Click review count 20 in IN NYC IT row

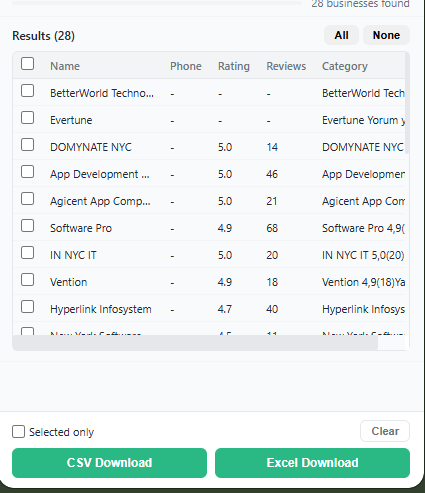click(x=272, y=255)
